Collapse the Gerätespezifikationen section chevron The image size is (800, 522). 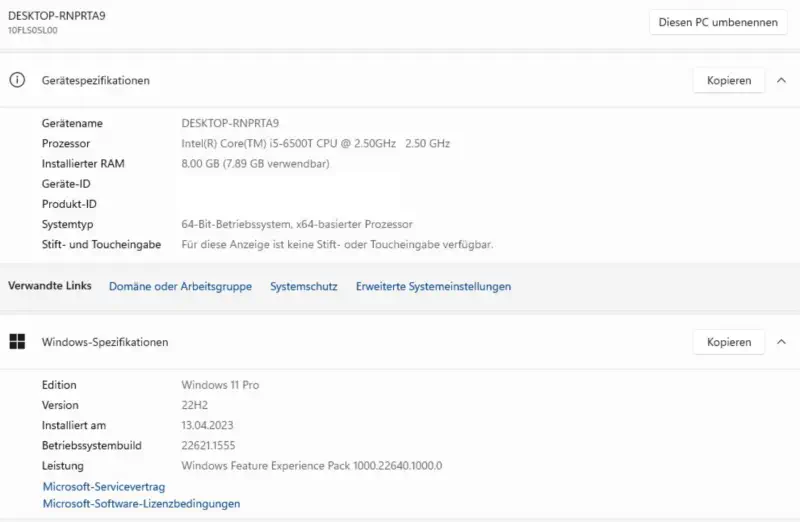tap(781, 81)
